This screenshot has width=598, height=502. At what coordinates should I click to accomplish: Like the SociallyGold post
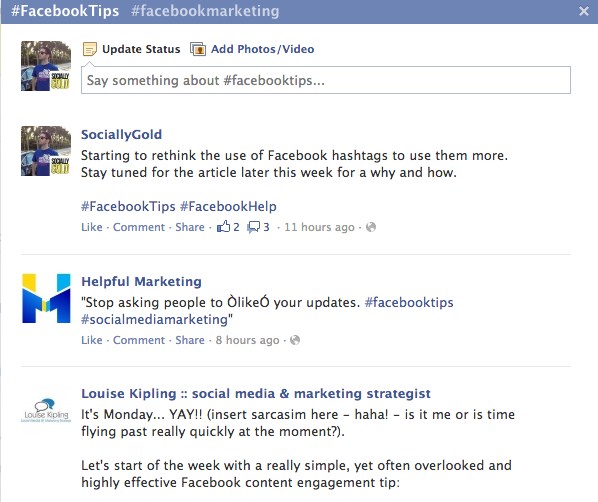point(92,227)
